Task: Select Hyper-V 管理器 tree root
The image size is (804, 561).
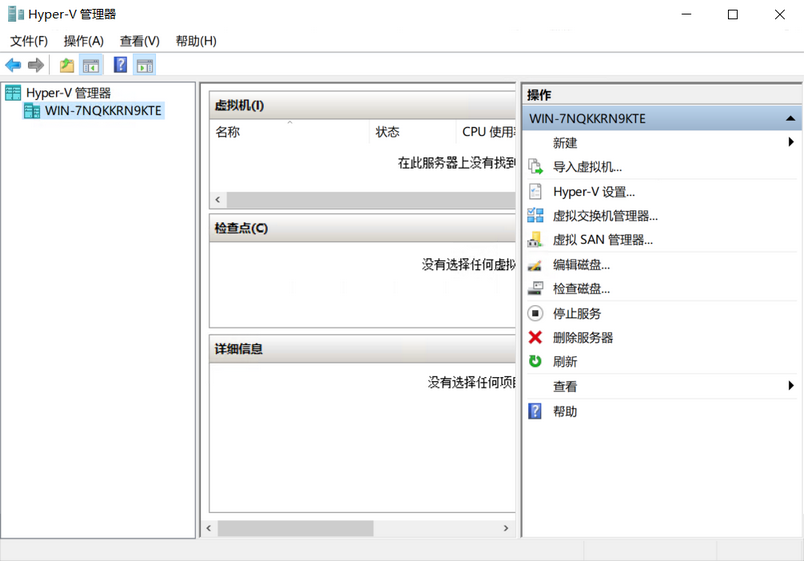Action: pos(68,93)
